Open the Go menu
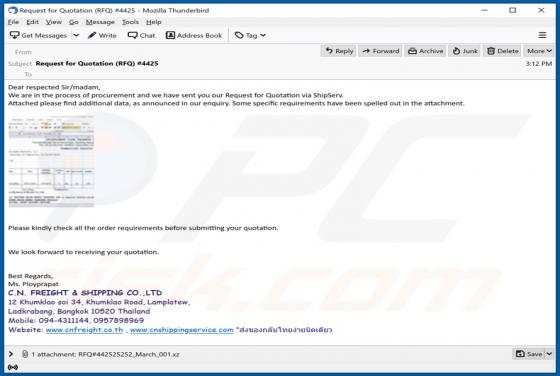The height and width of the screenshot is (376, 560). coord(74,22)
